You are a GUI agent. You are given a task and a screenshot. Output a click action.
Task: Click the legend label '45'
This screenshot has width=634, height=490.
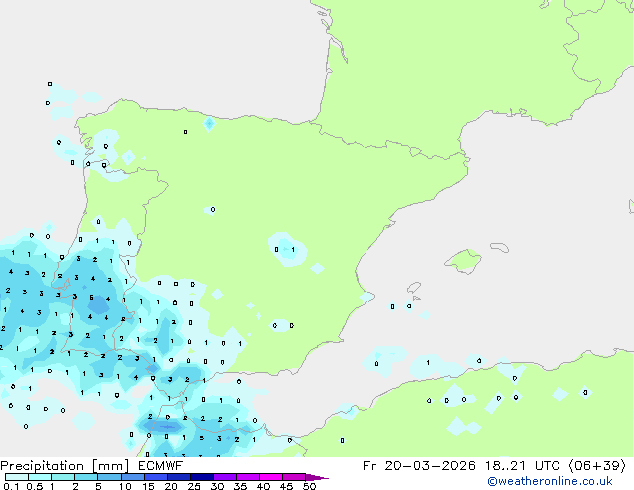tap(286, 486)
